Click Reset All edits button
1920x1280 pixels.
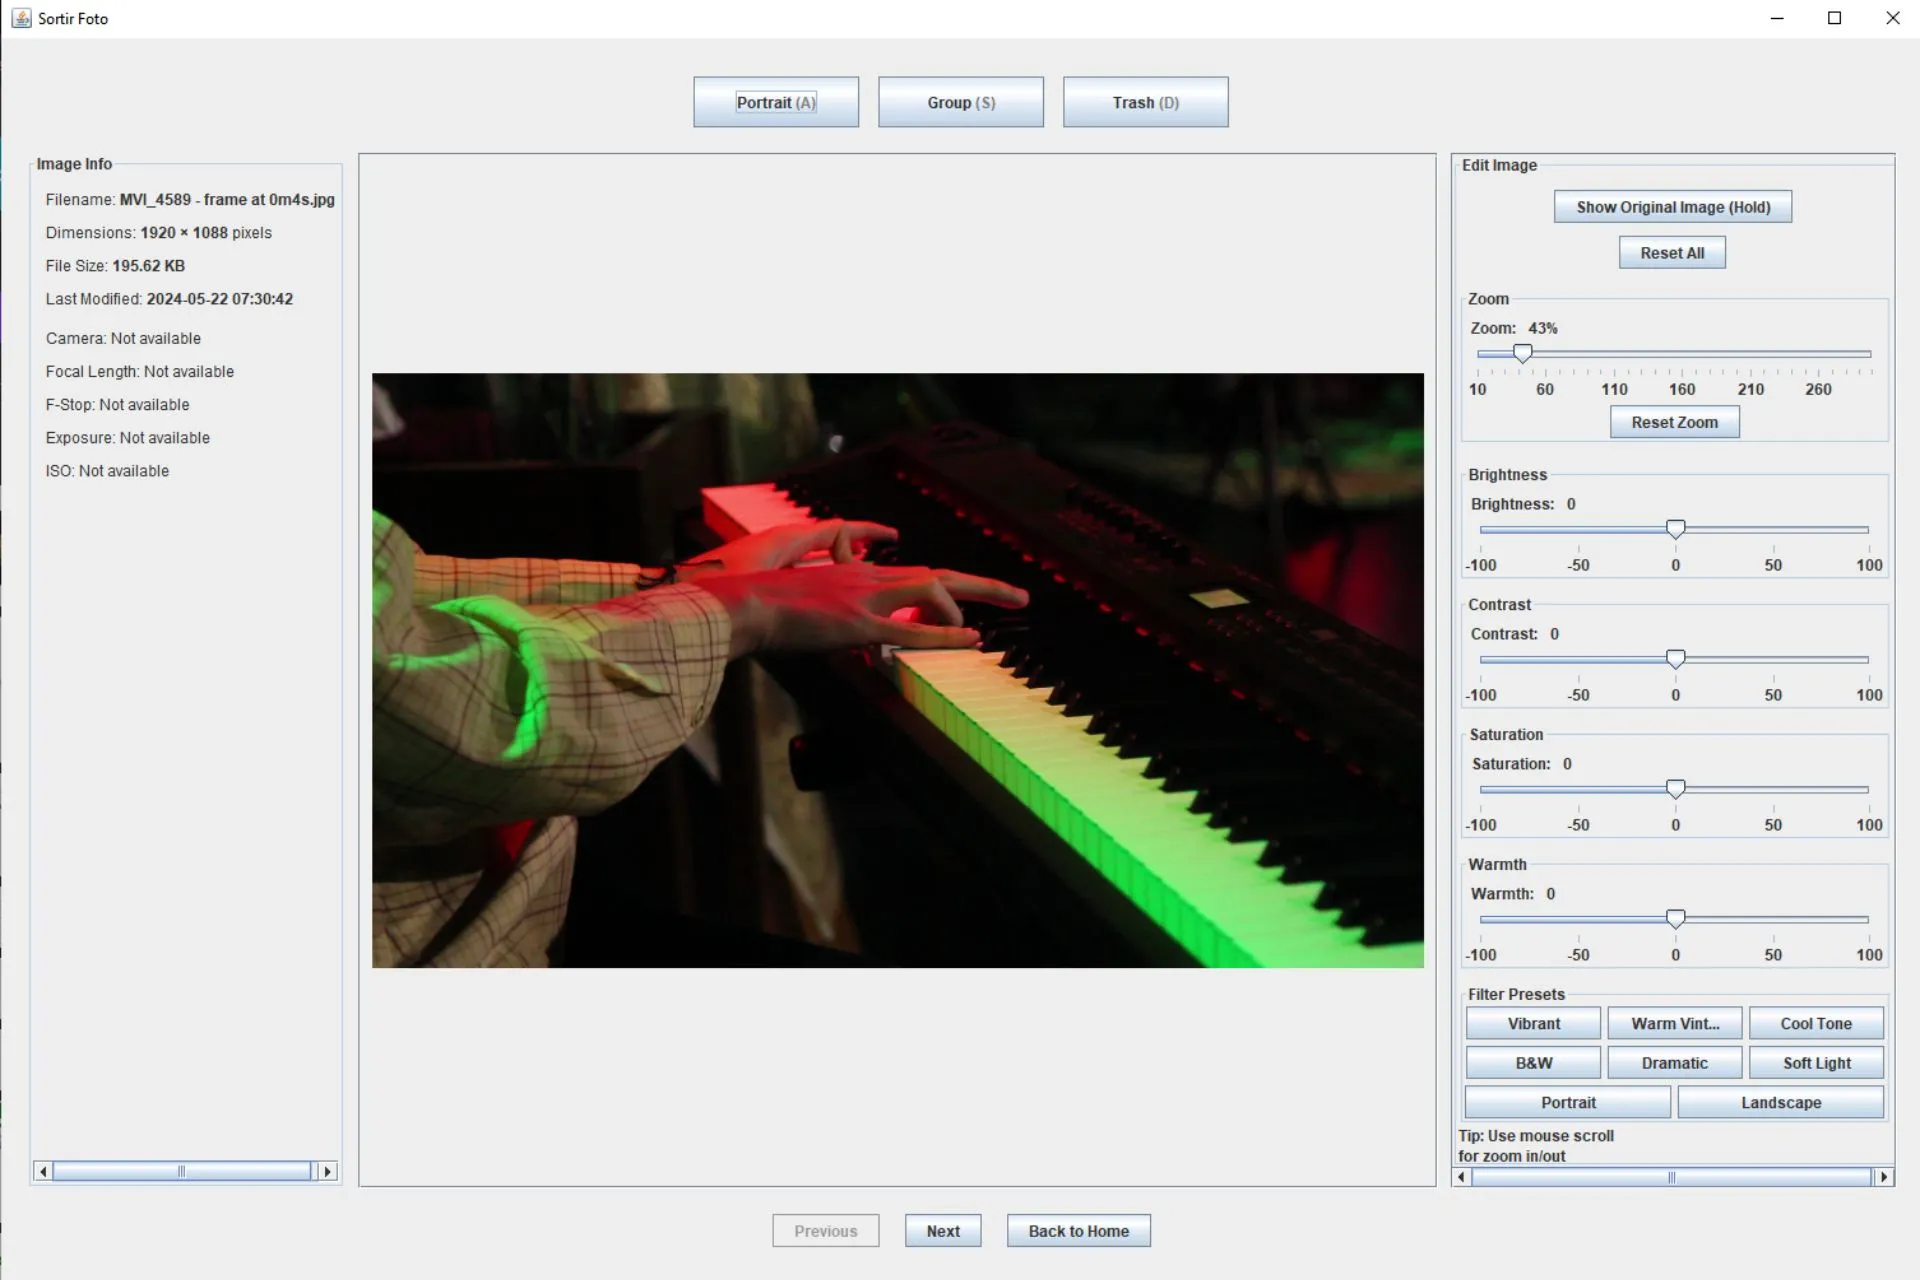pyautogui.click(x=1672, y=253)
